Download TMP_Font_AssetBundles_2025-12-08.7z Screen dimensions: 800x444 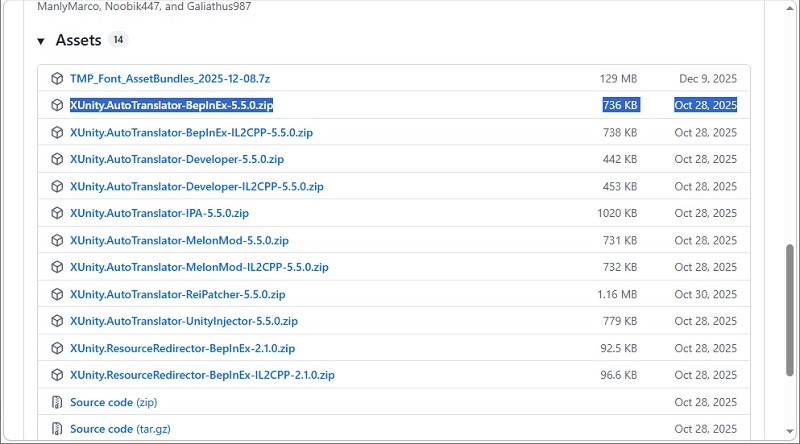coord(168,78)
